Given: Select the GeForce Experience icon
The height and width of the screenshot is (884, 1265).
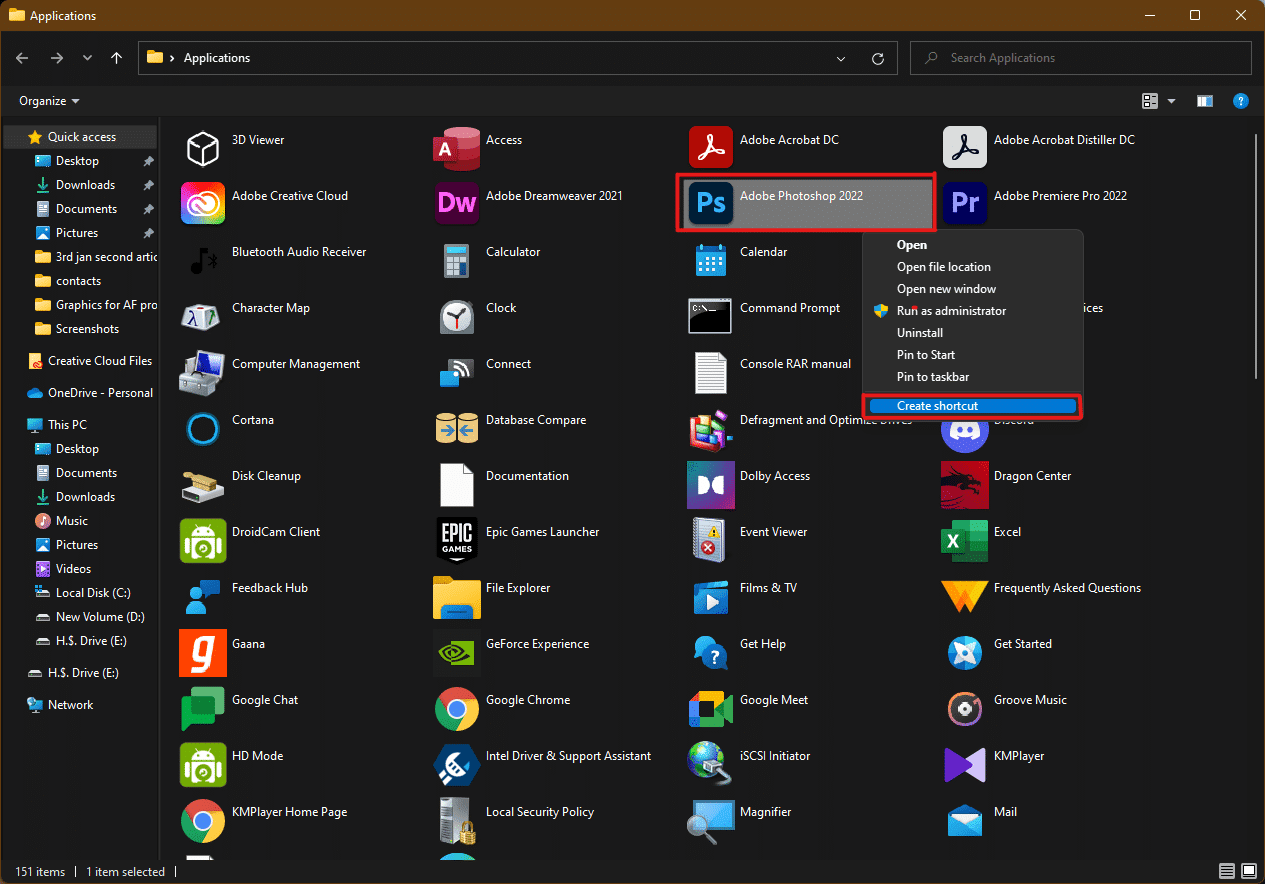Looking at the screenshot, I should (456, 653).
